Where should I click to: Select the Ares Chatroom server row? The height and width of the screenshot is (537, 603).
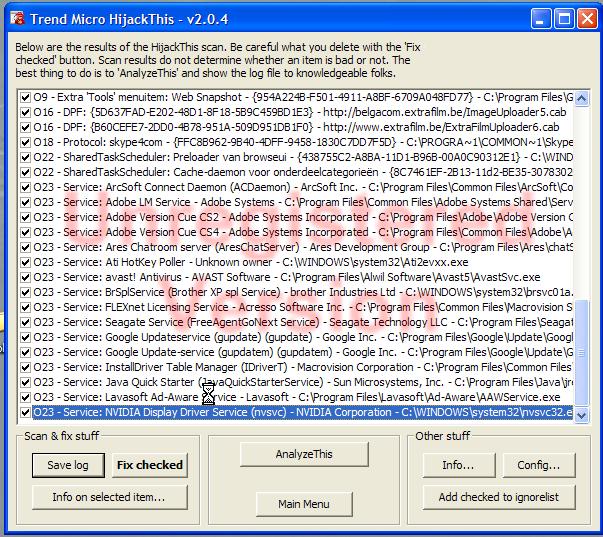[x=303, y=247]
